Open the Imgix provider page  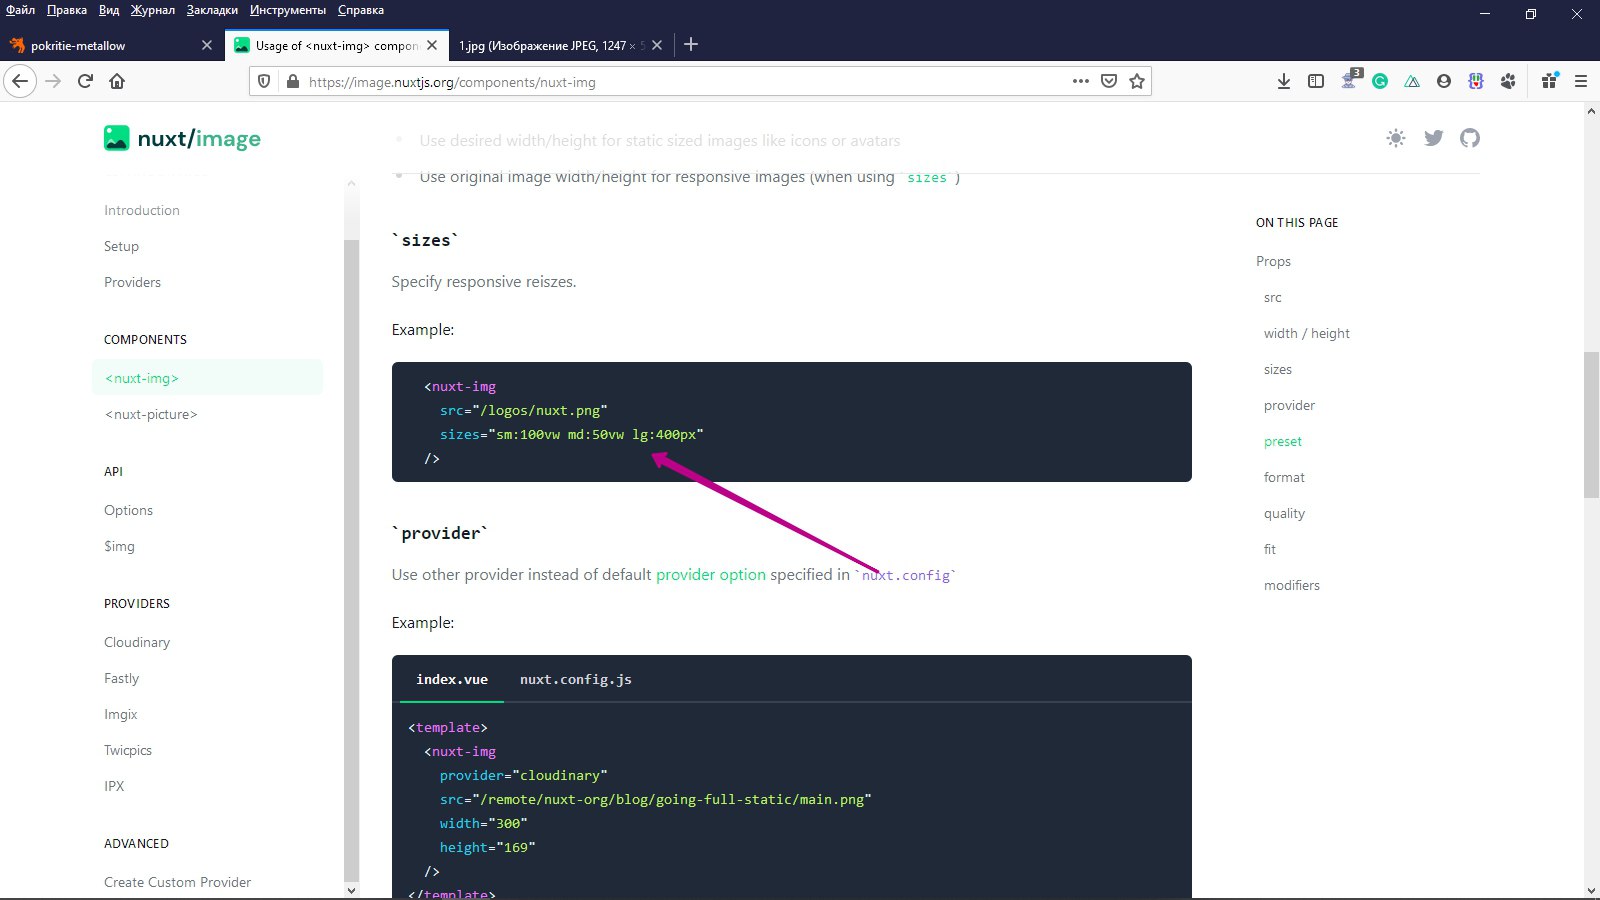[120, 714]
